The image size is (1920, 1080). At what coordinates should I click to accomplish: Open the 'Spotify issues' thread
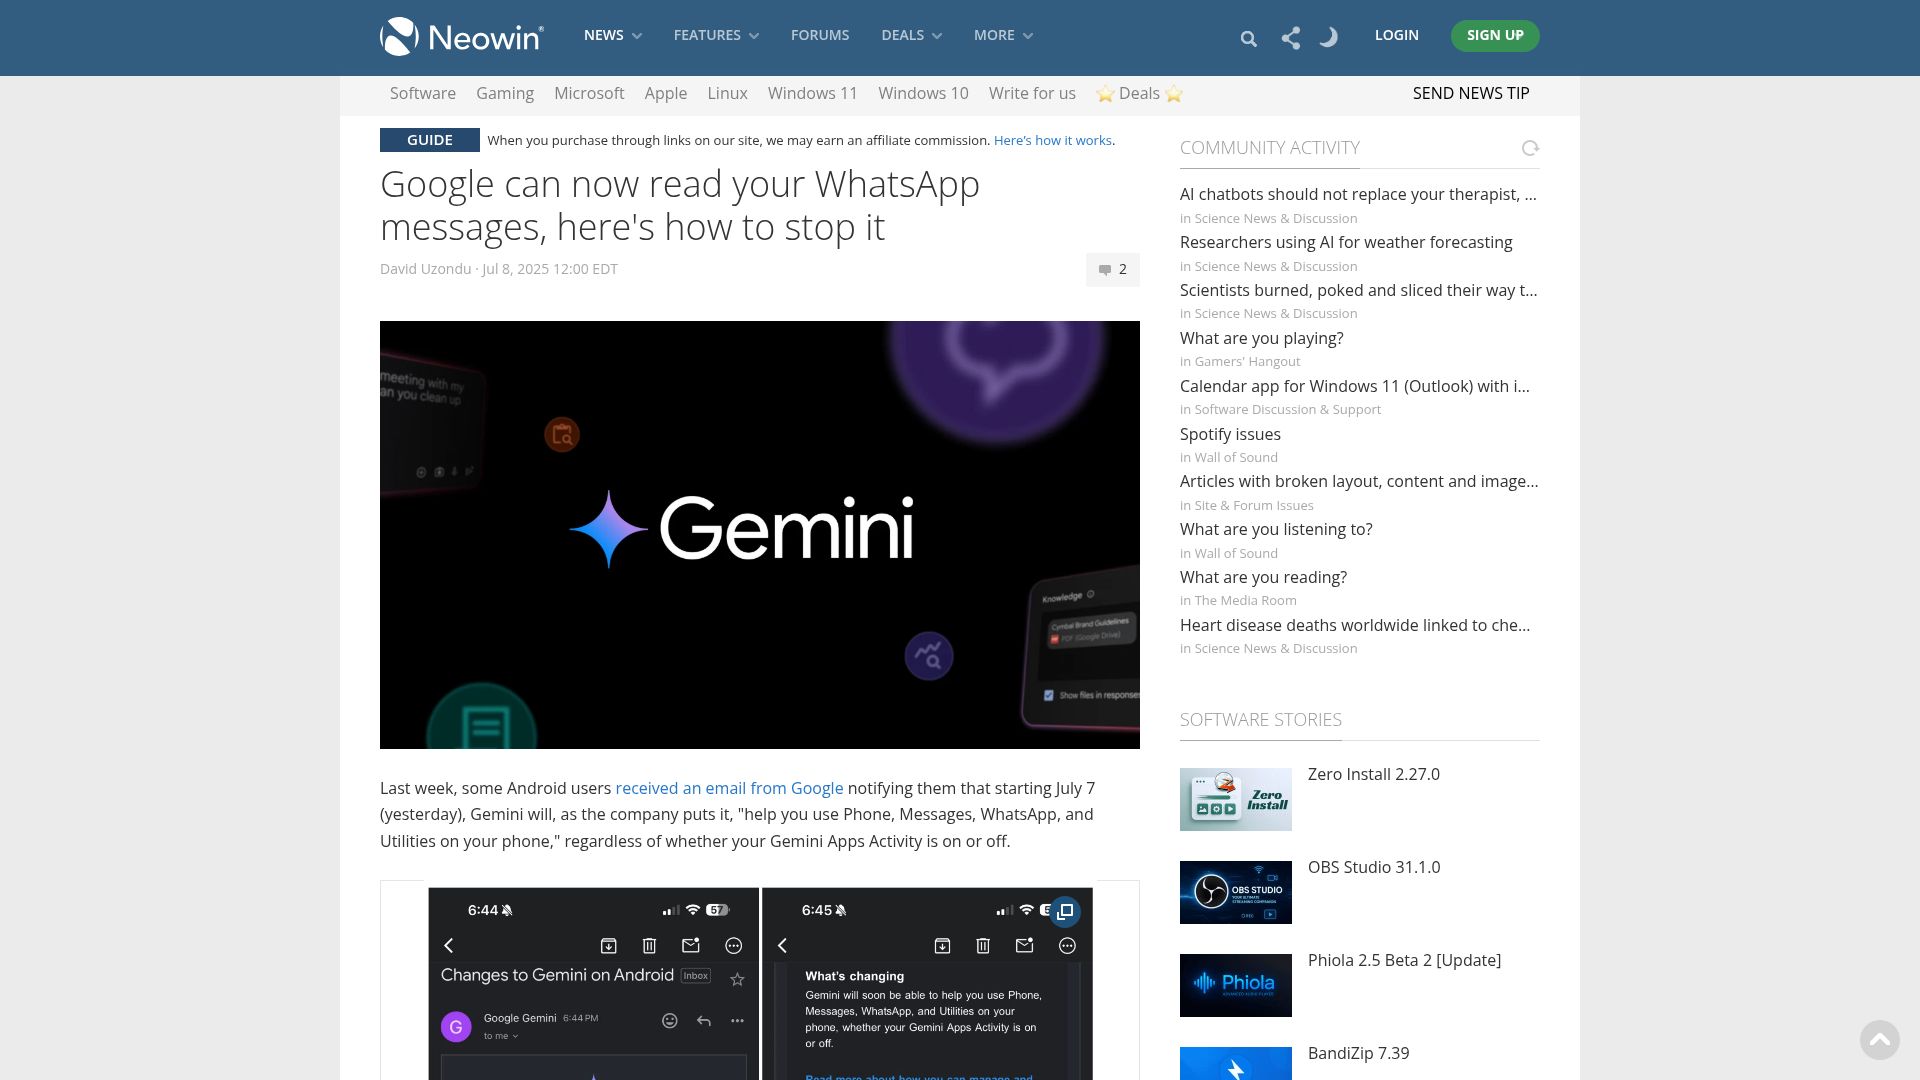(x=1230, y=434)
